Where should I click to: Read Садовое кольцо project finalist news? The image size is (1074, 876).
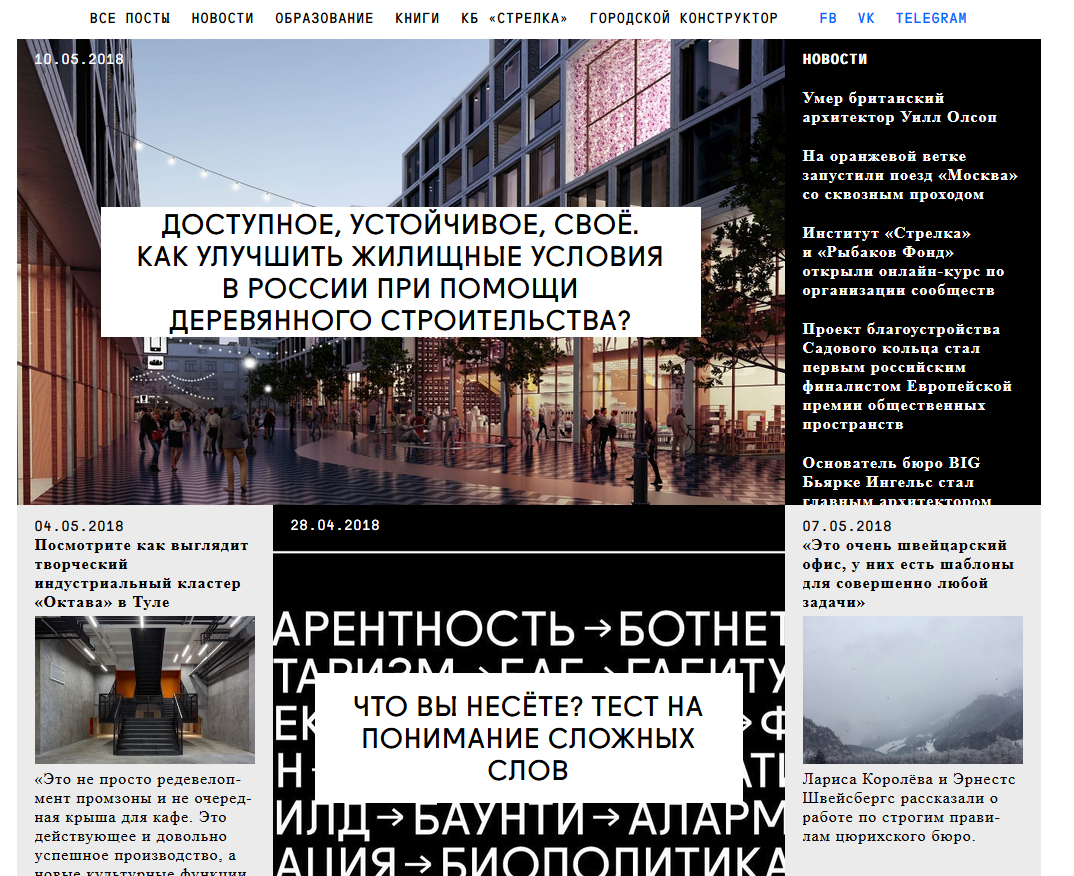(907, 376)
